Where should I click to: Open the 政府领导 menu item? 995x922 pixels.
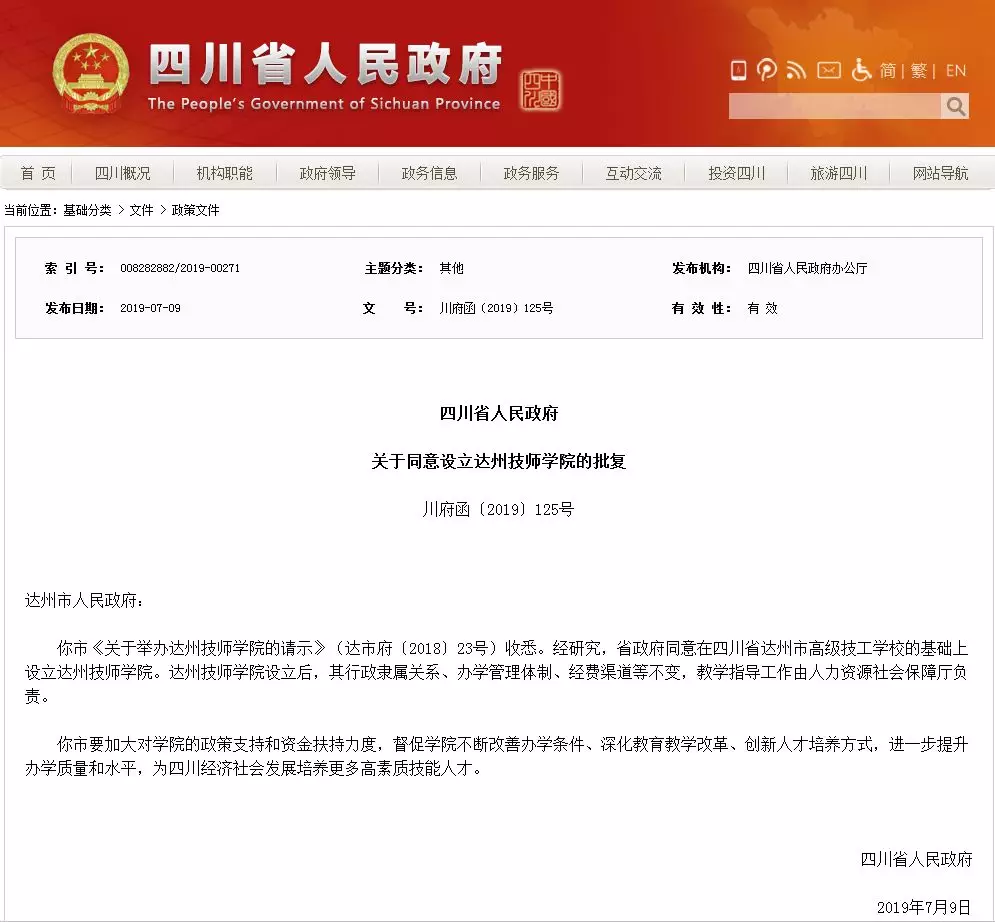[327, 173]
